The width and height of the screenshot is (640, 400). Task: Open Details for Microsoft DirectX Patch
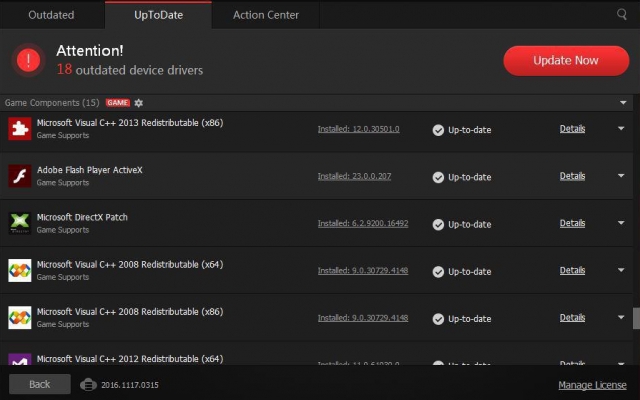pyautogui.click(x=572, y=223)
